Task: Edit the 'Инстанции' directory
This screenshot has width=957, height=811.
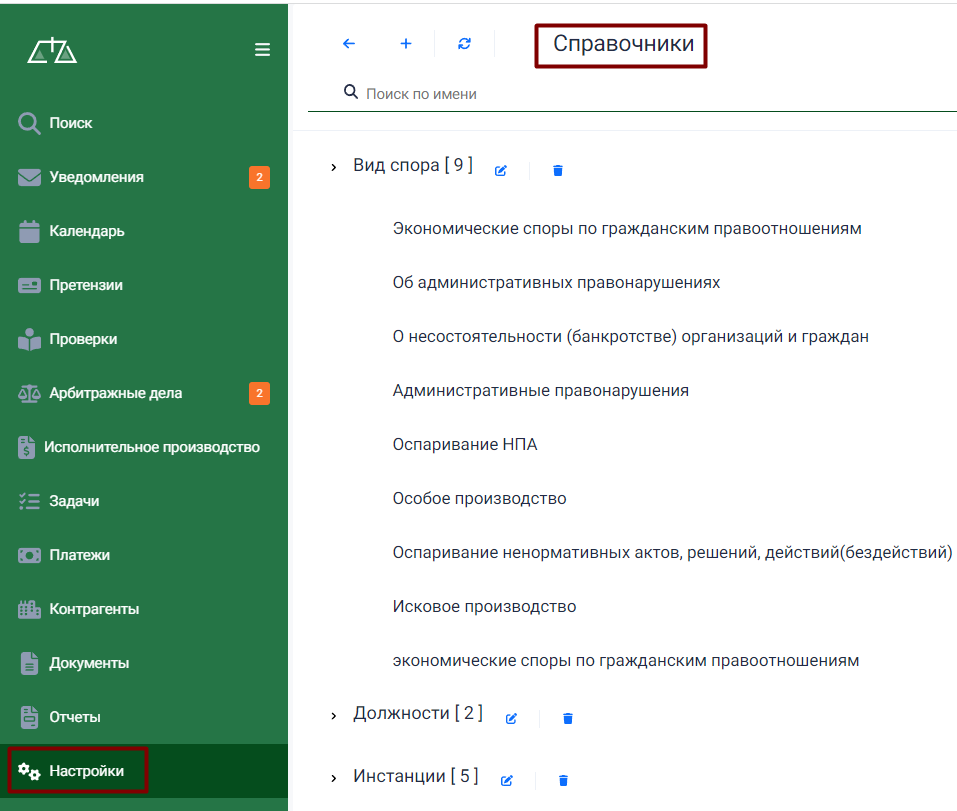Action: click(x=507, y=781)
